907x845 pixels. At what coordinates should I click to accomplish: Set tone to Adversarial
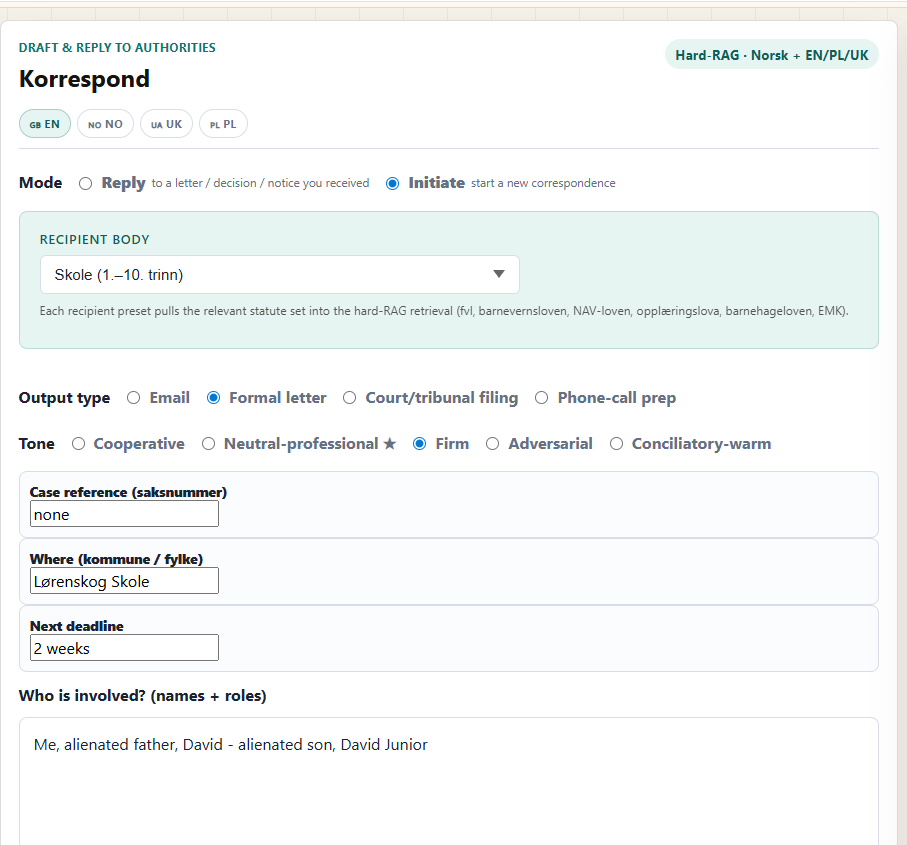tap(492, 444)
